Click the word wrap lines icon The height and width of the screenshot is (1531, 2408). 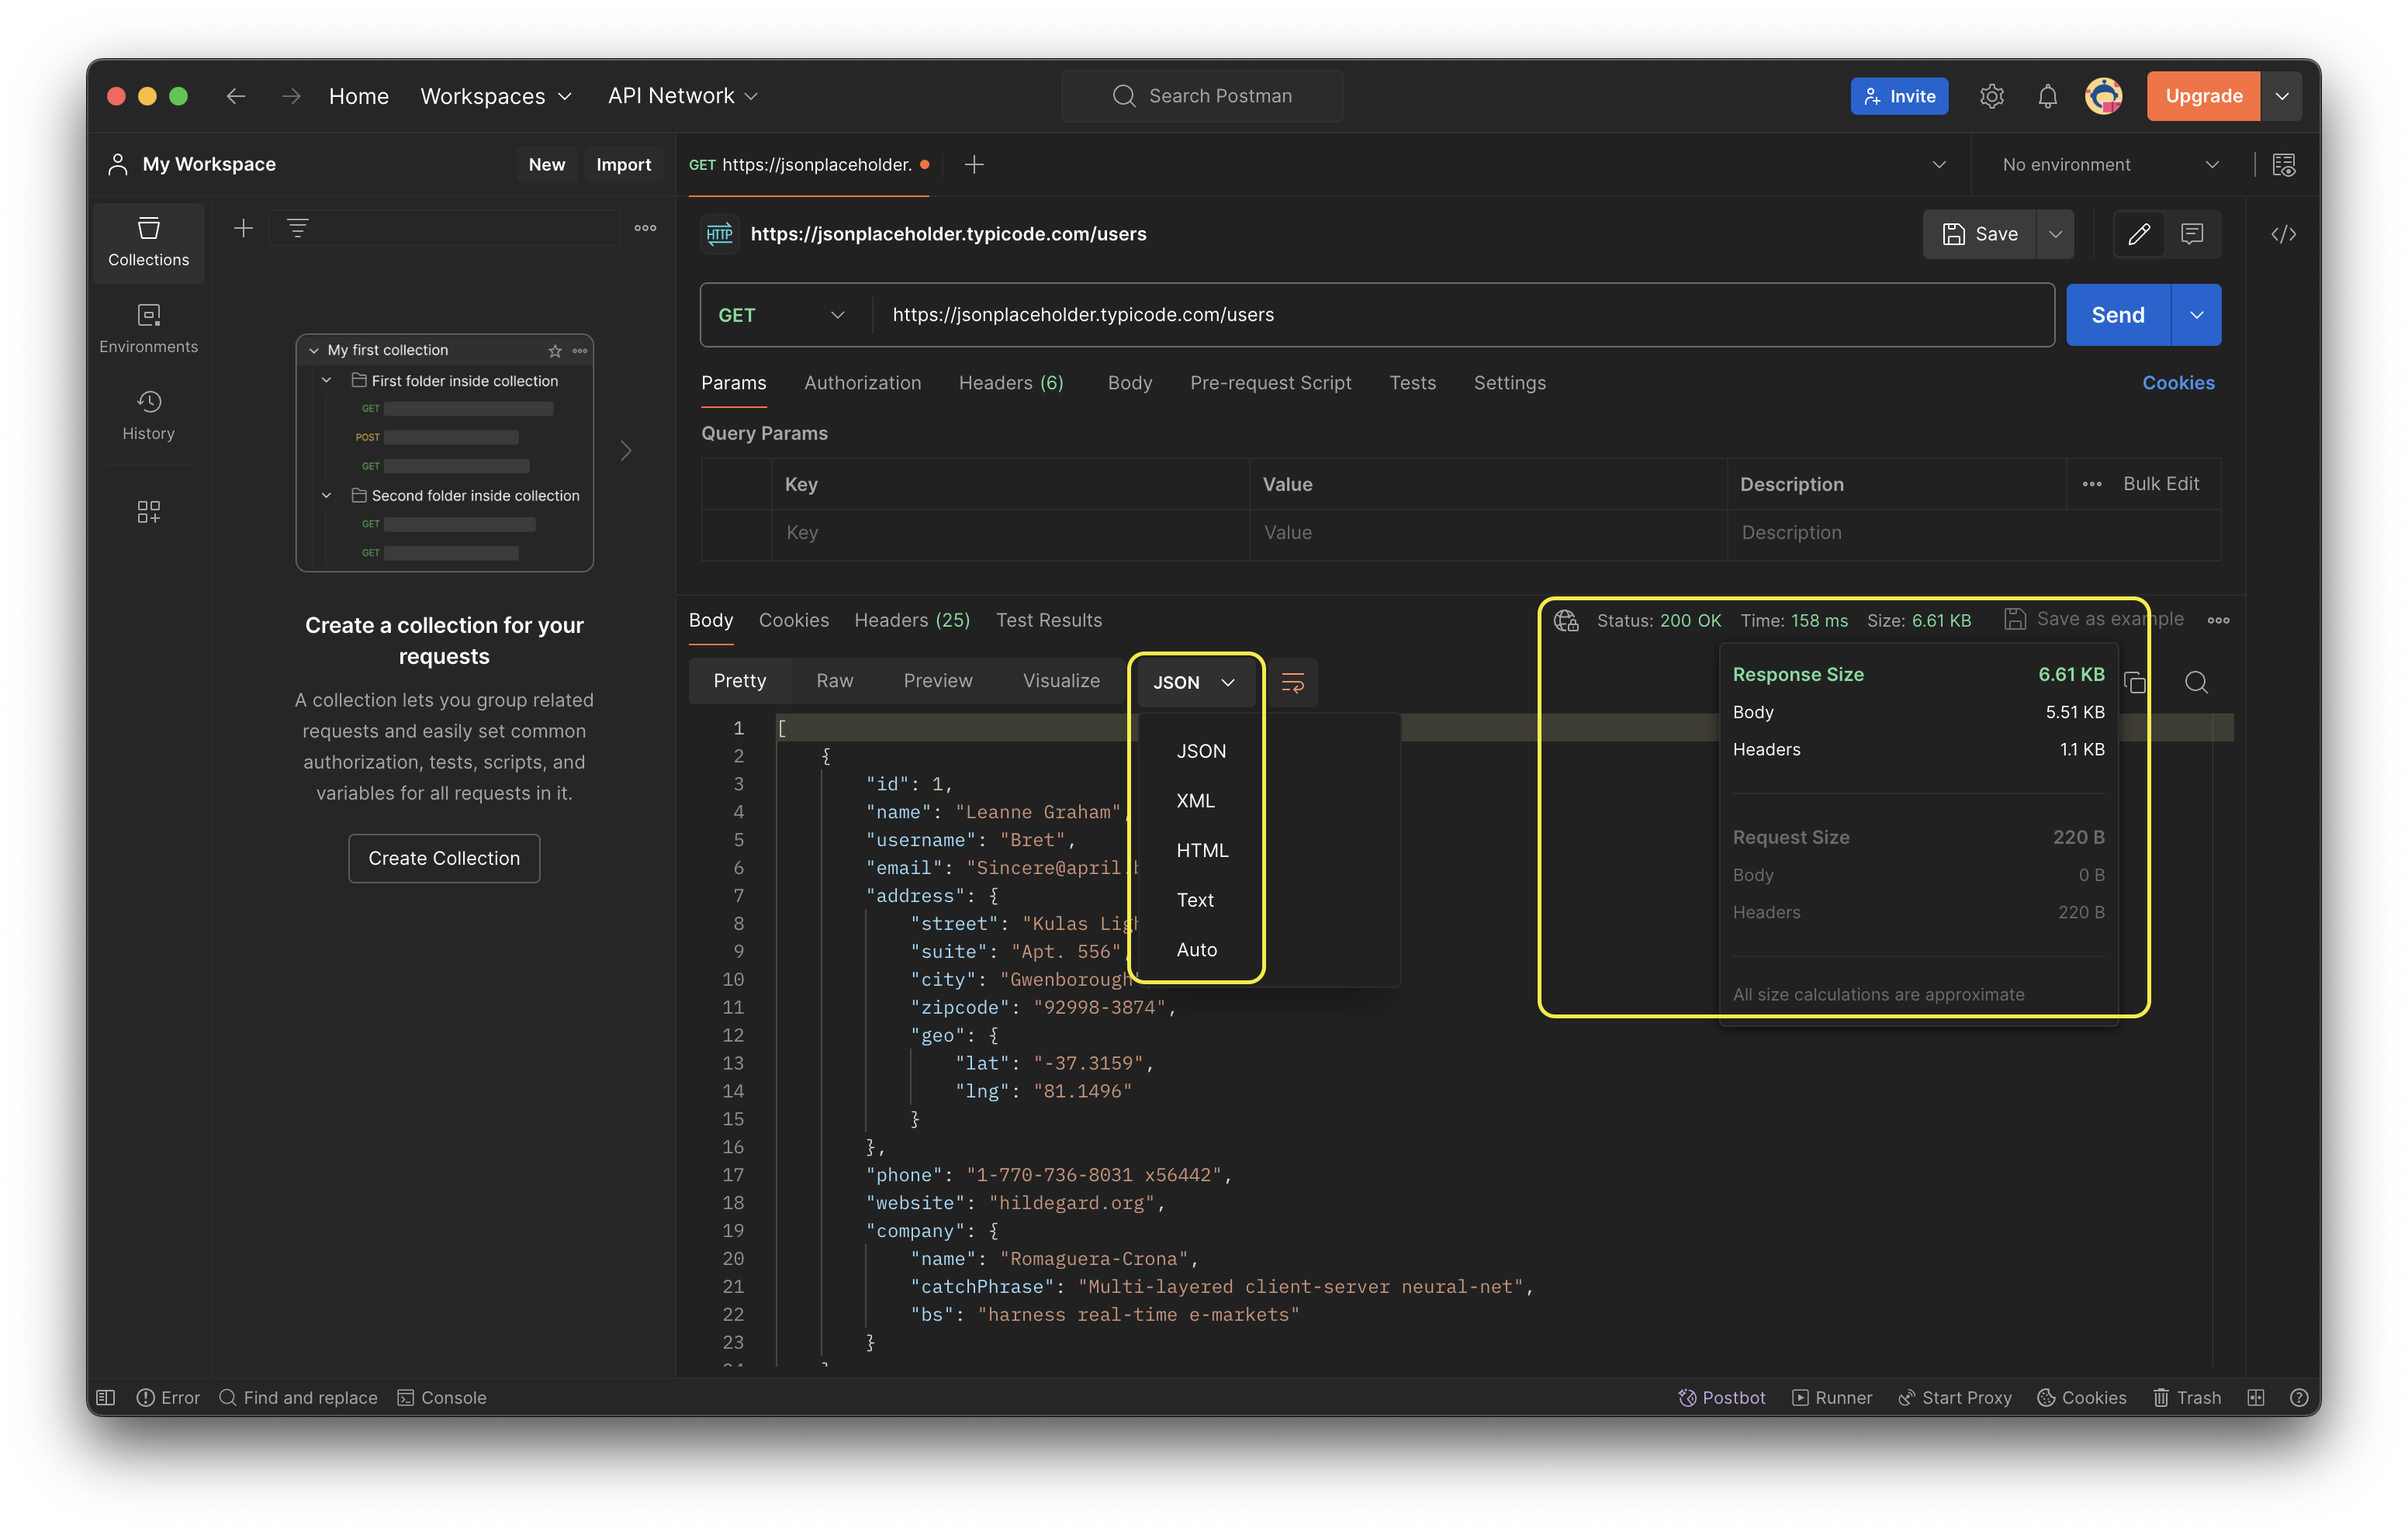pos(1292,683)
